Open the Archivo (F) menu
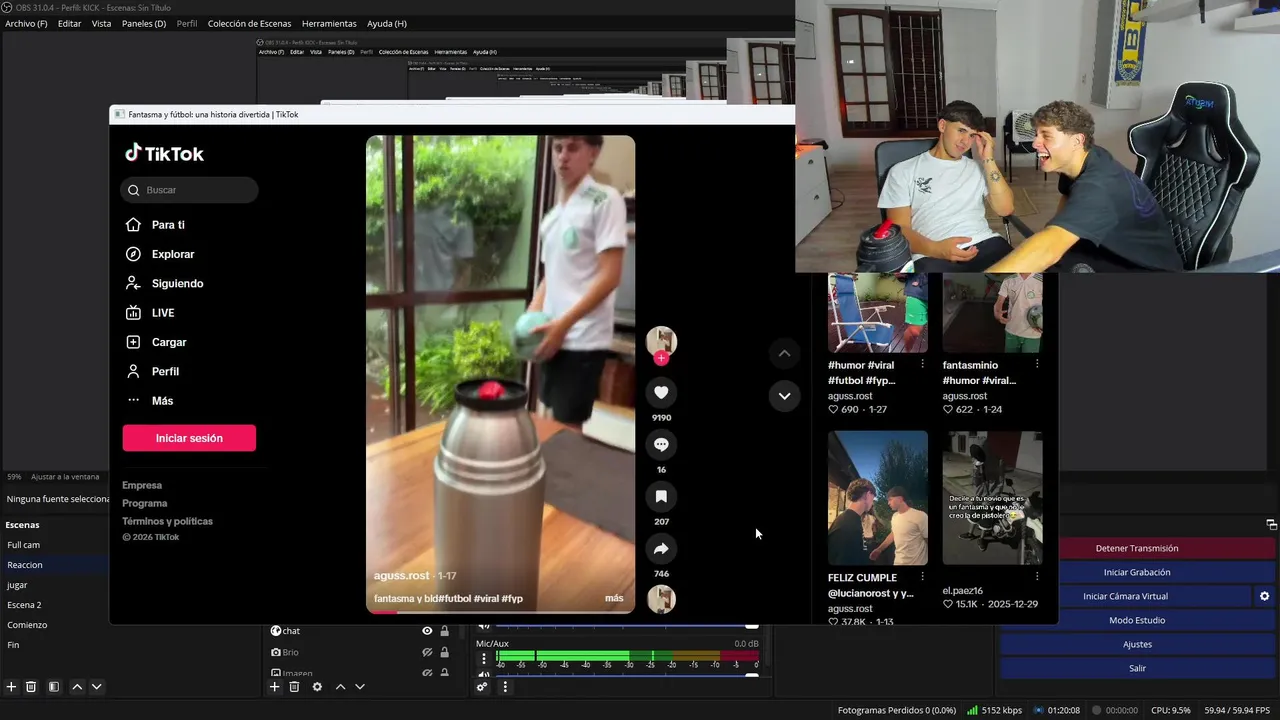The image size is (1280, 720). coord(26,23)
